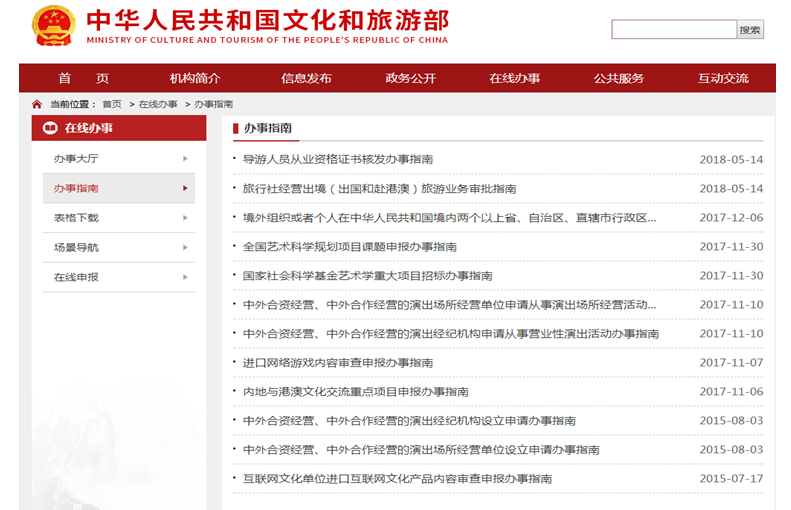Open 内地与港澳文化交流重点项目申报办事指南
This screenshot has width=791, height=510.
click(356, 392)
